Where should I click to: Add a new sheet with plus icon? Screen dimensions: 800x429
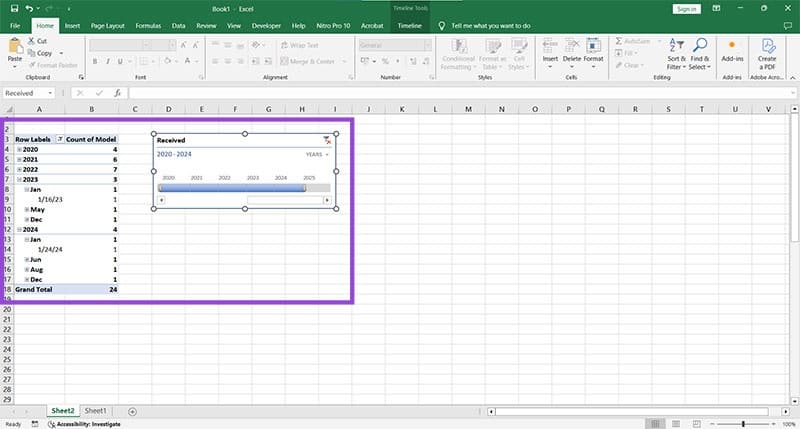click(132, 411)
